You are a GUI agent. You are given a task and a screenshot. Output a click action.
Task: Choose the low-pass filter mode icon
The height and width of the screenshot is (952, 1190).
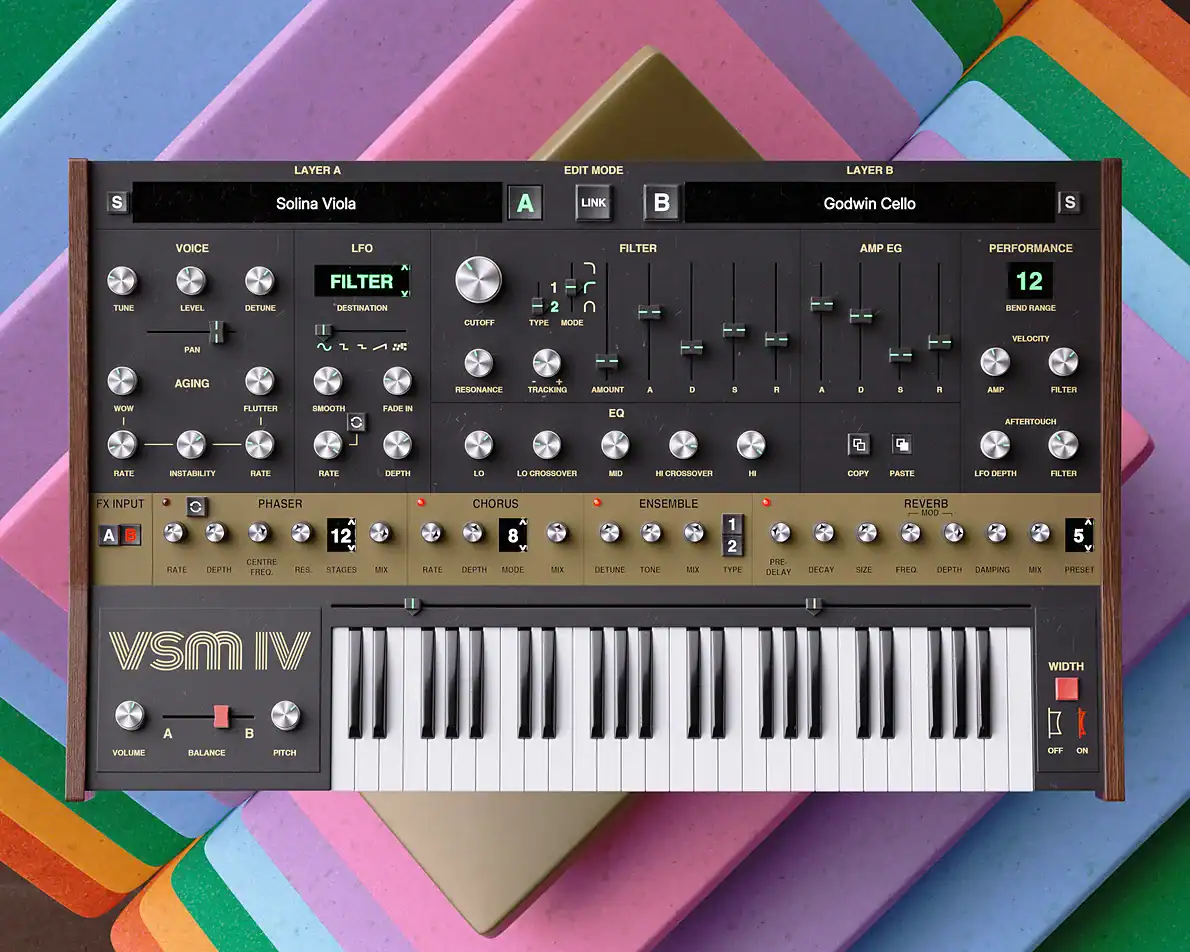tap(590, 269)
